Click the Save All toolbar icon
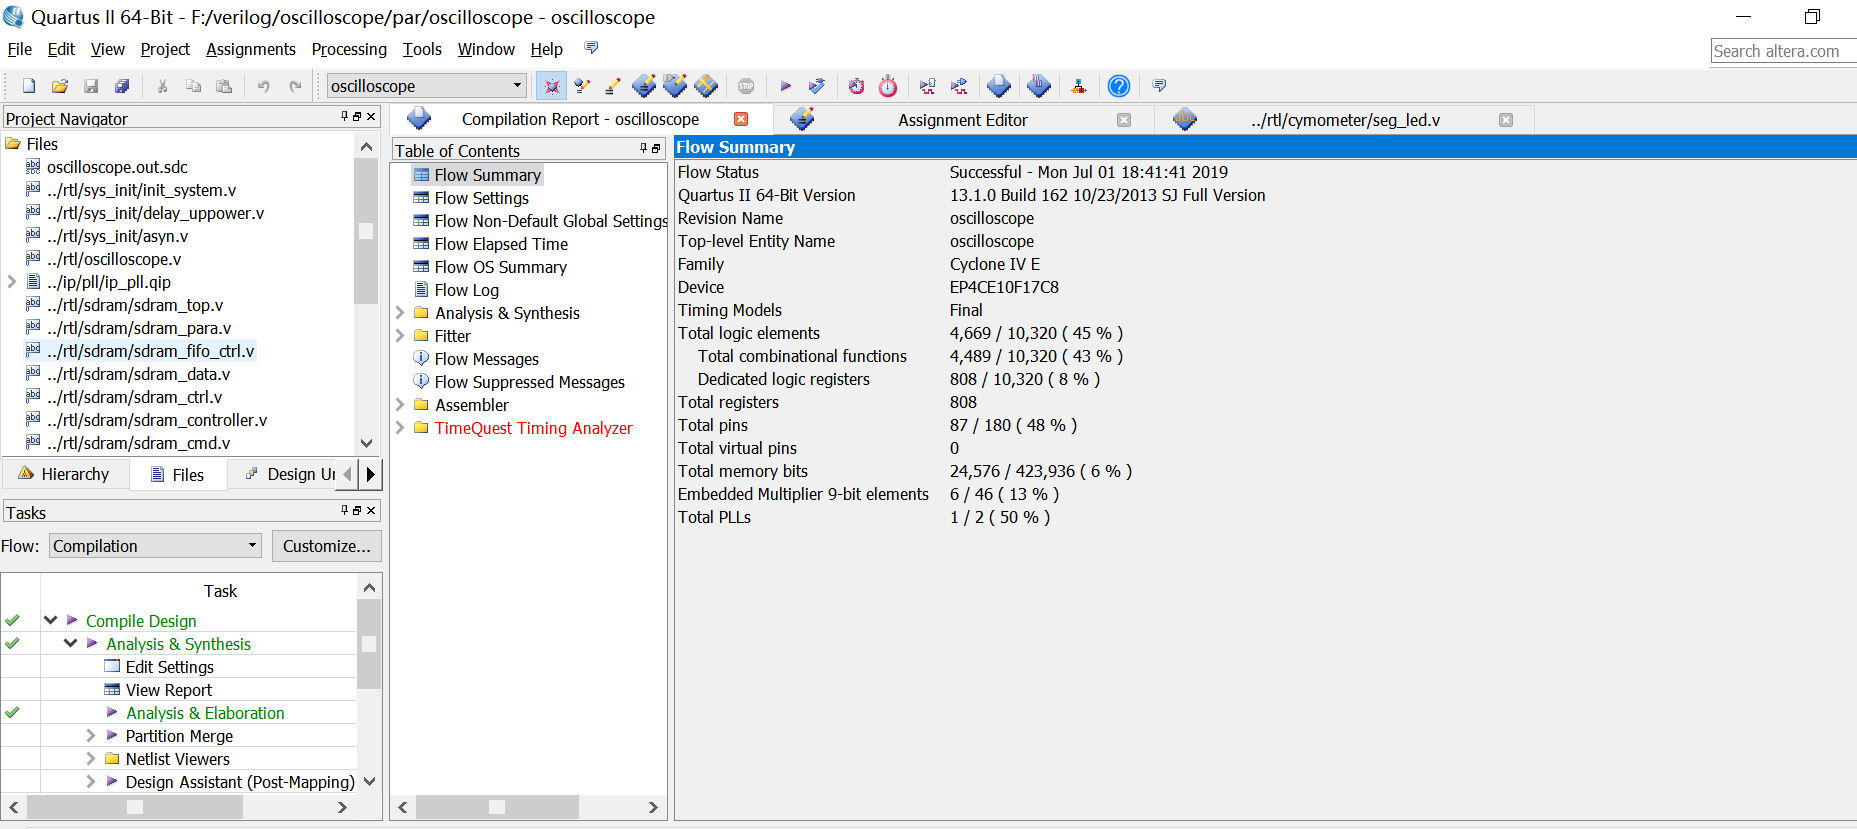The image size is (1857, 829). point(122,86)
